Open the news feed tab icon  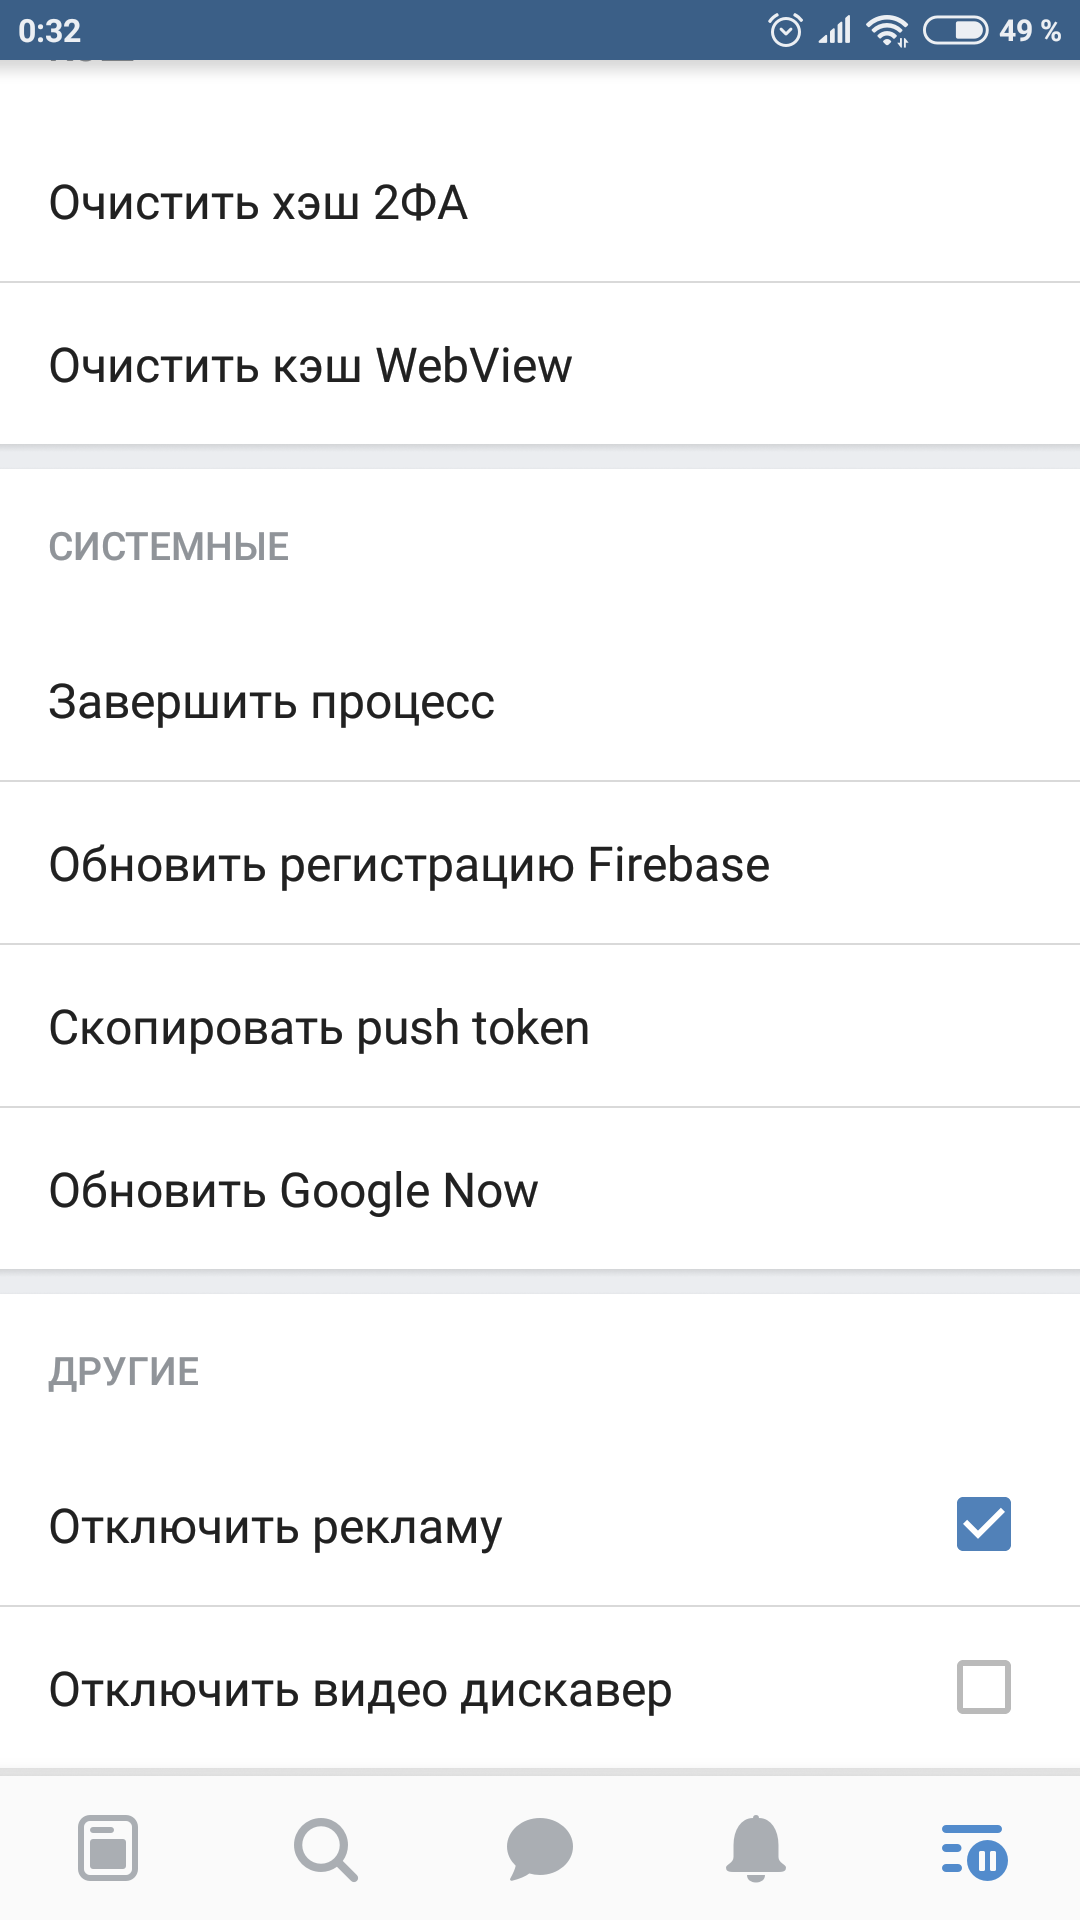[108, 1848]
